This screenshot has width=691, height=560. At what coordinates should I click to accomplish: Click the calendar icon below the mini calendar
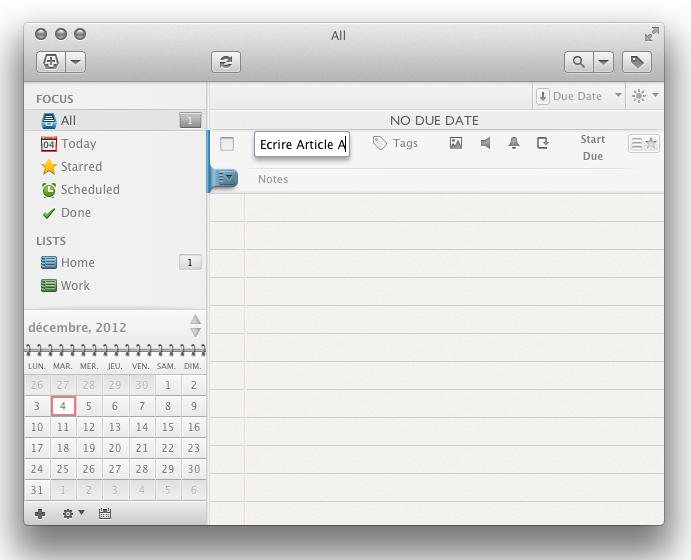click(105, 513)
